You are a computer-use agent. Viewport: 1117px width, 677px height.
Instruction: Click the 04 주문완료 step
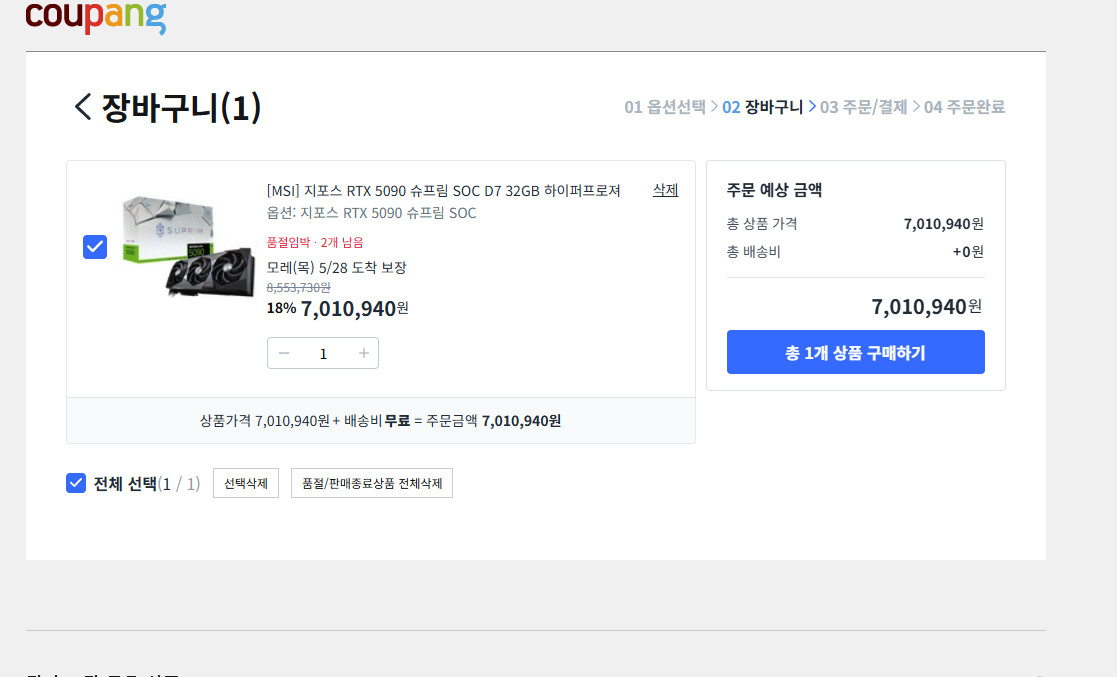tap(964, 107)
